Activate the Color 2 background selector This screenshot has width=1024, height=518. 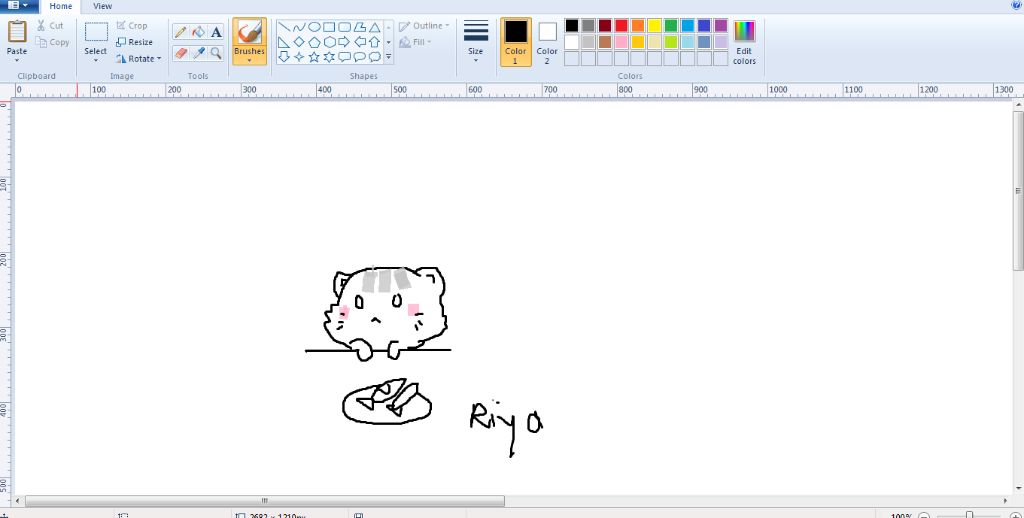point(547,42)
